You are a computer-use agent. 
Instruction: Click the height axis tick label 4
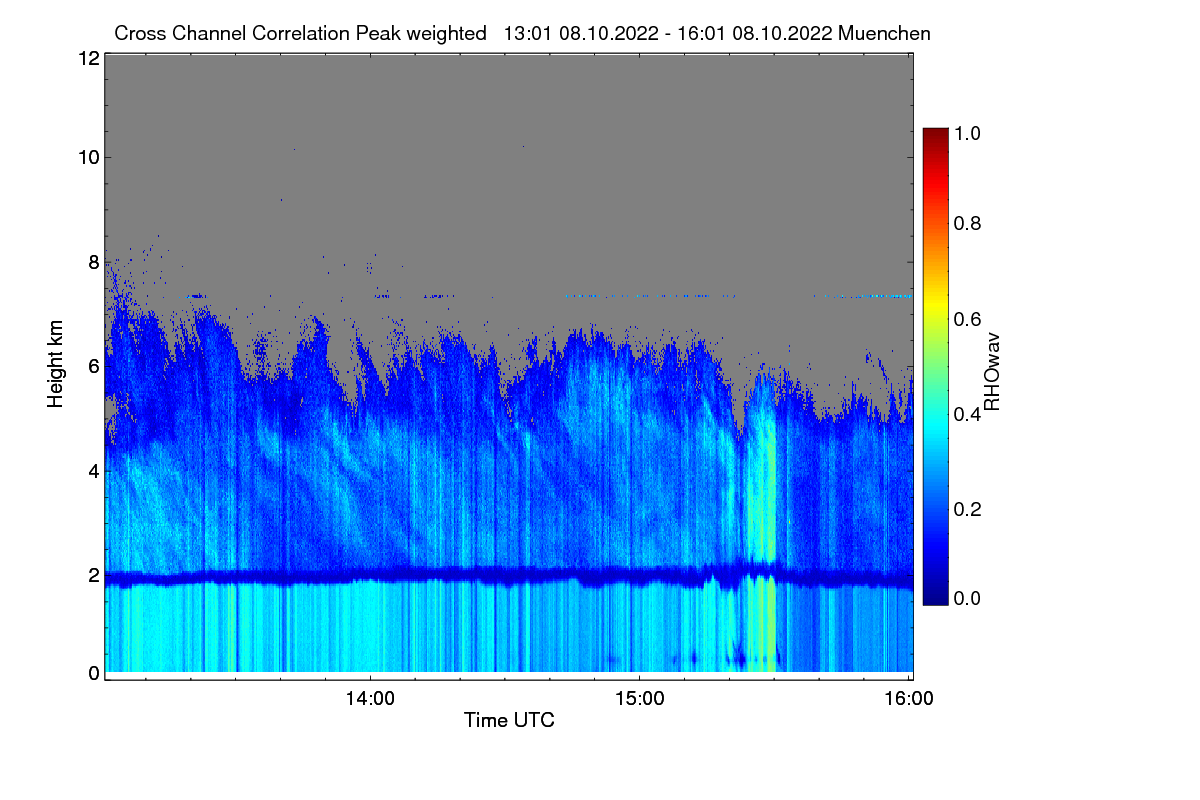point(93,470)
